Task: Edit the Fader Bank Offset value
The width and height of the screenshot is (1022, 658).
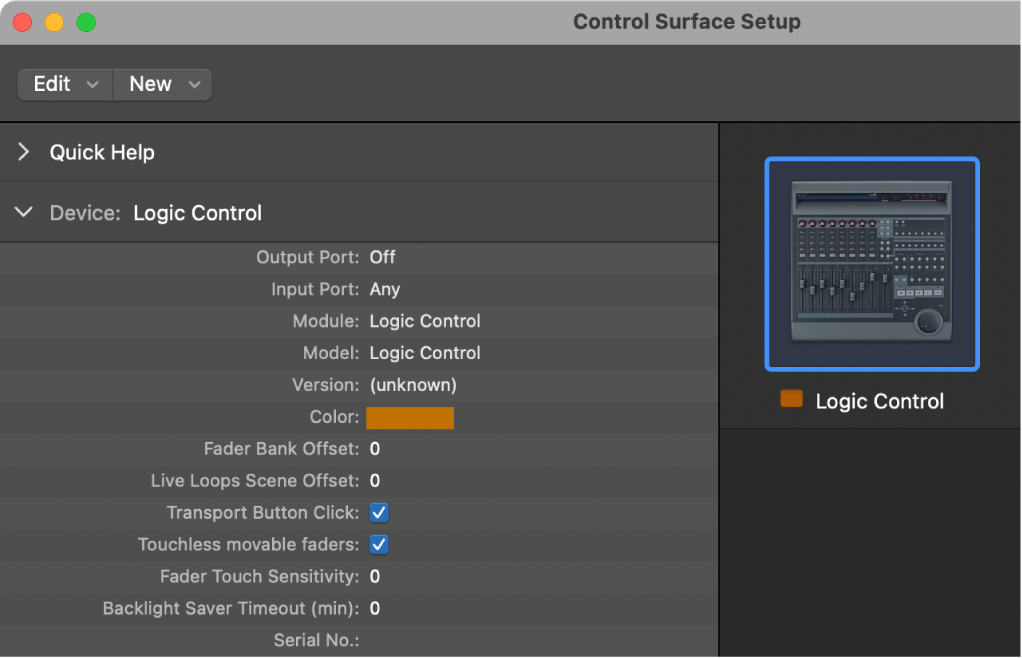Action: pyautogui.click(x=376, y=448)
